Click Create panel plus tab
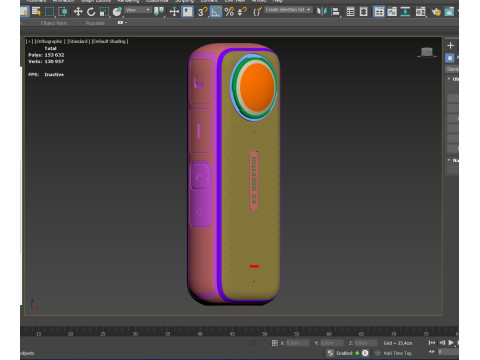This screenshot has height=360, width=480. 450,45
